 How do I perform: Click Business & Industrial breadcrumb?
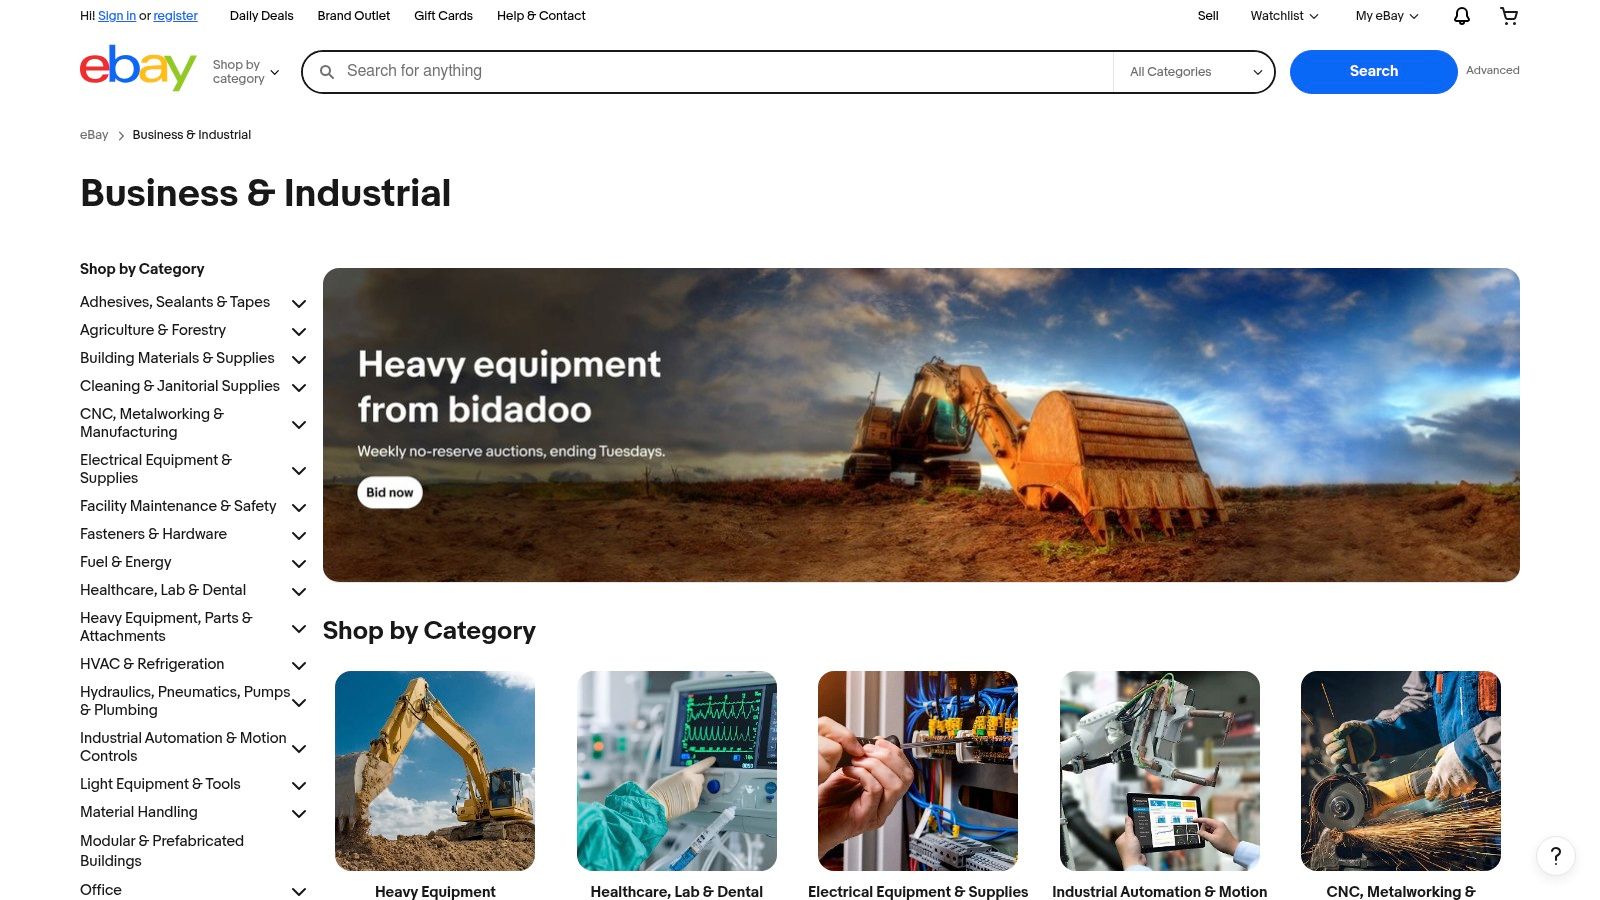(192, 135)
